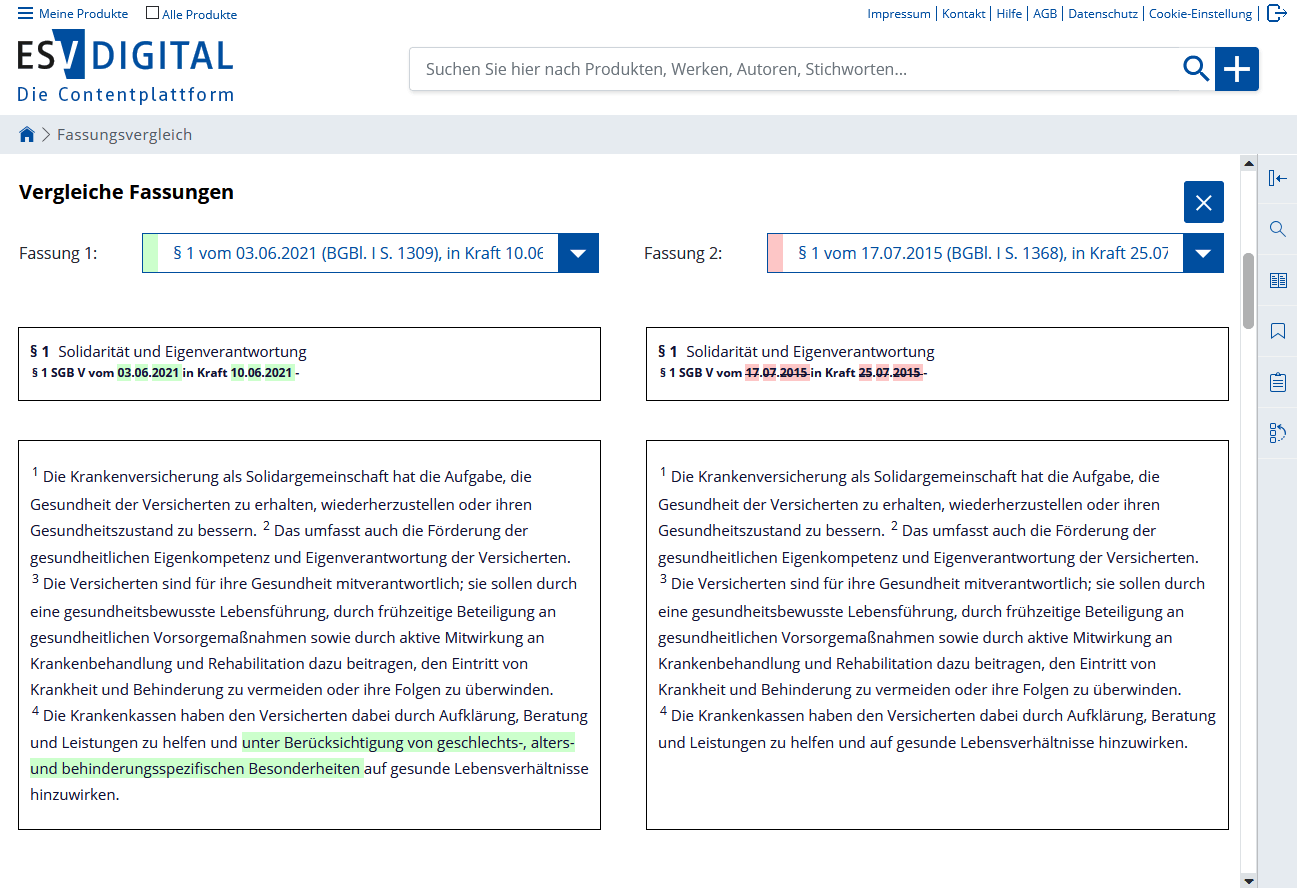Click the Fassung 1 dropdown arrow button

(x=578, y=253)
